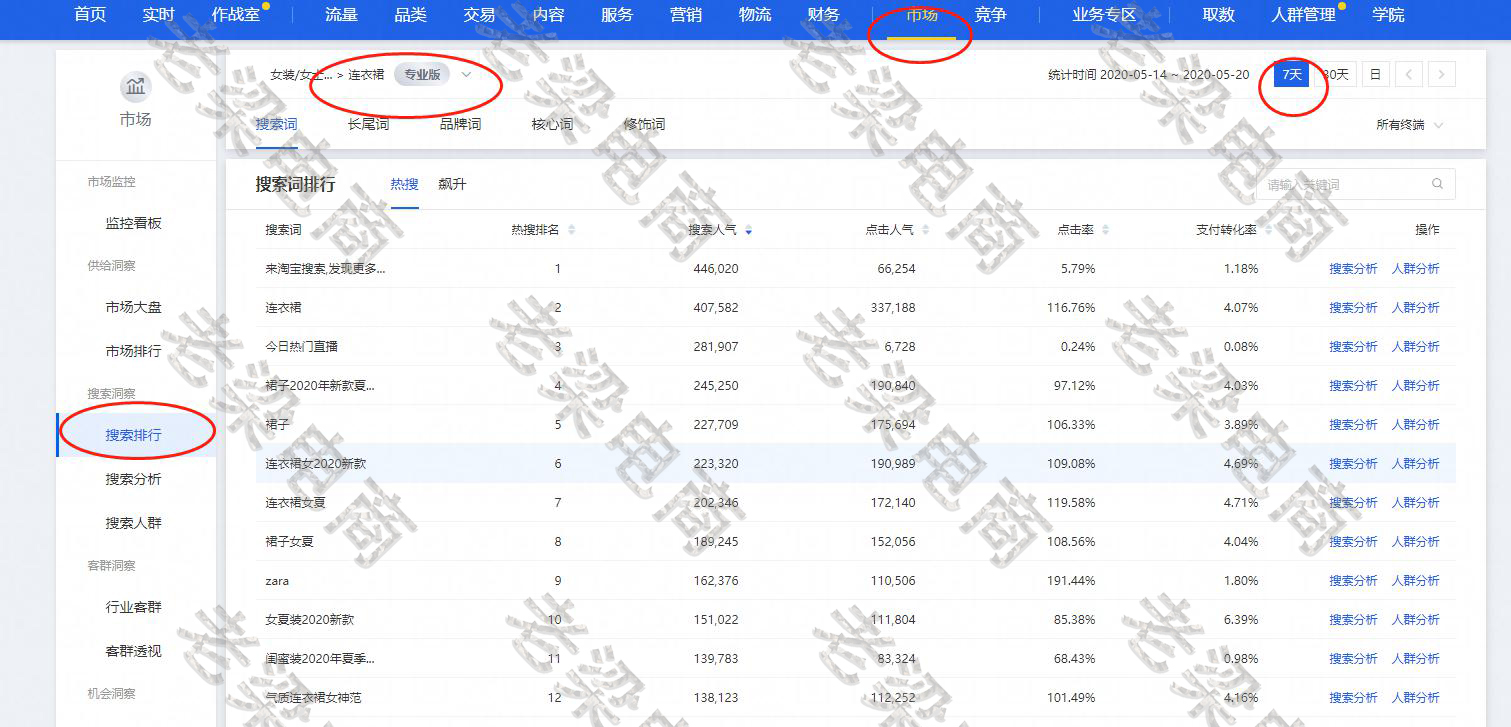
Task: Sort by 点击人气 column sort arrows
Action: coord(925,230)
